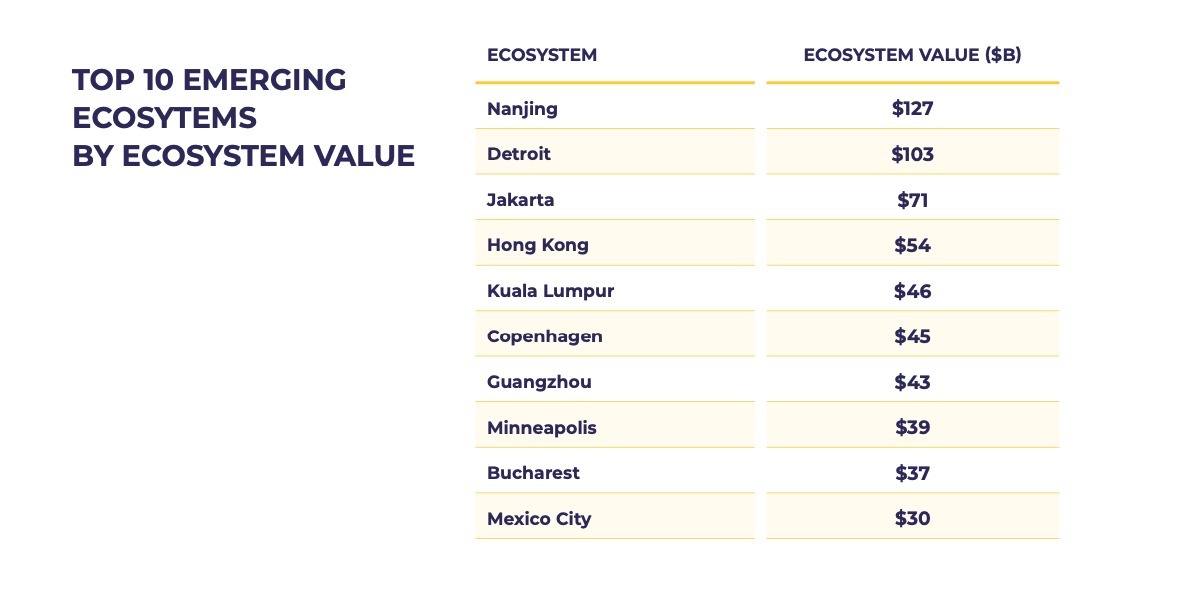Click the $30 value cell
The height and width of the screenshot is (611, 1189).
tap(912, 519)
